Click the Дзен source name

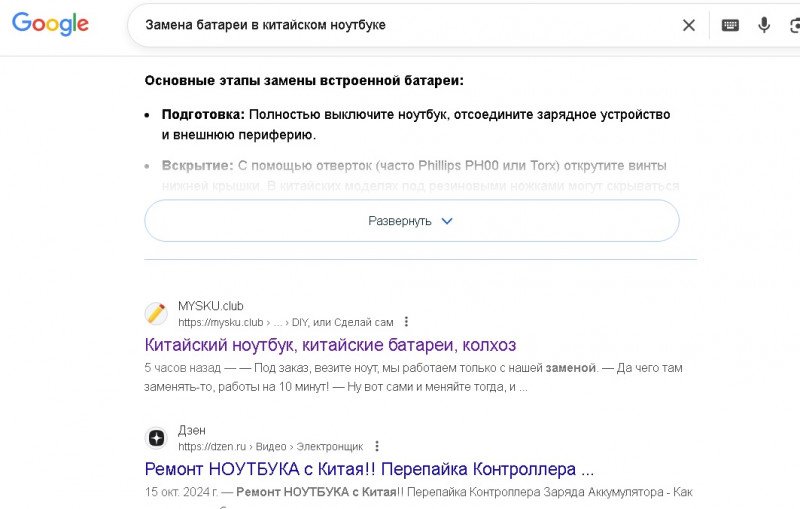click(x=192, y=430)
